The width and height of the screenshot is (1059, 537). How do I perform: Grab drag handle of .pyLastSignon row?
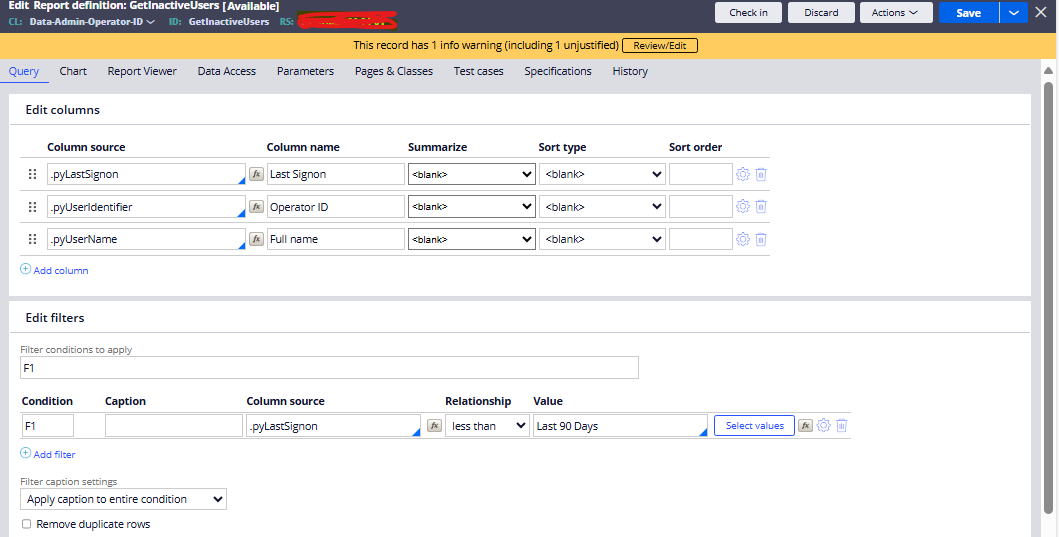[32, 174]
